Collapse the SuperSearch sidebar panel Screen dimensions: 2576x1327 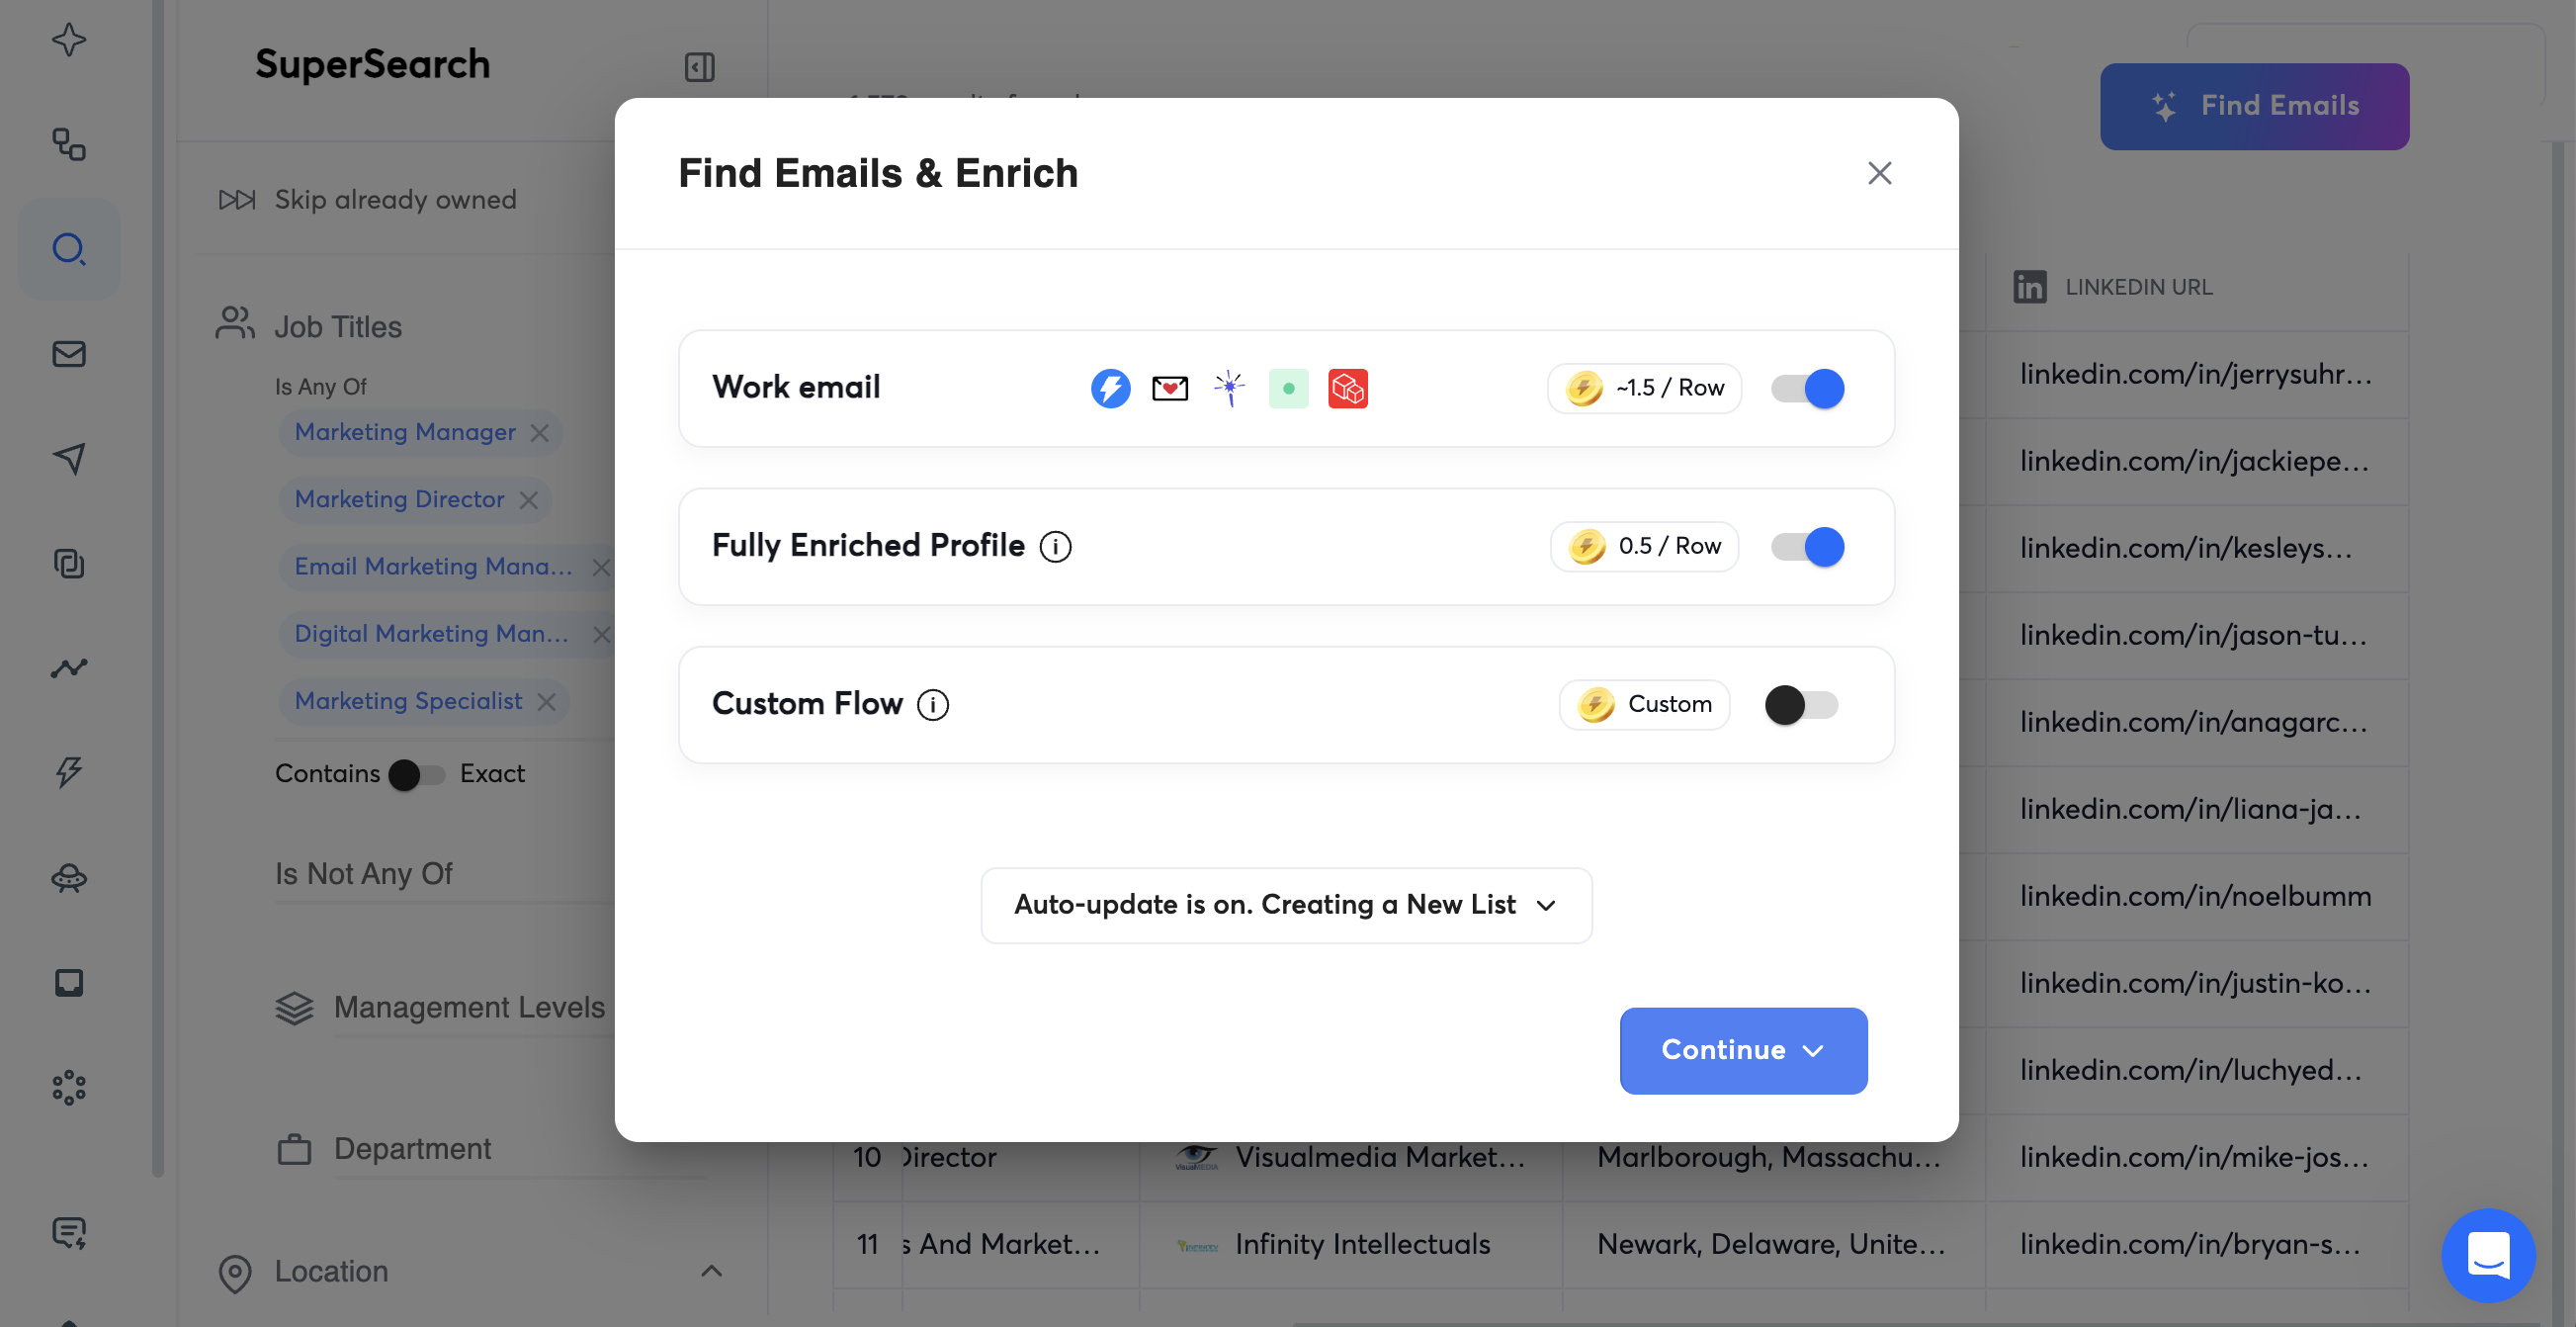click(x=698, y=67)
